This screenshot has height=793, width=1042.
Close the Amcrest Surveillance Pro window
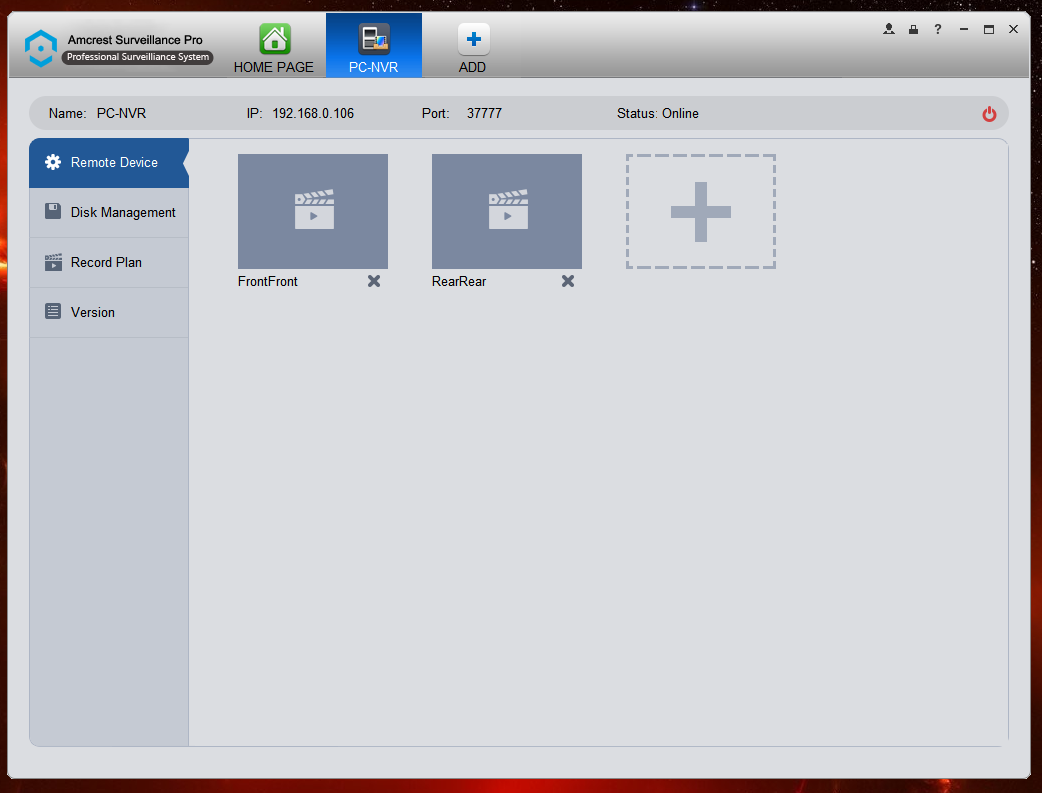tap(1013, 29)
